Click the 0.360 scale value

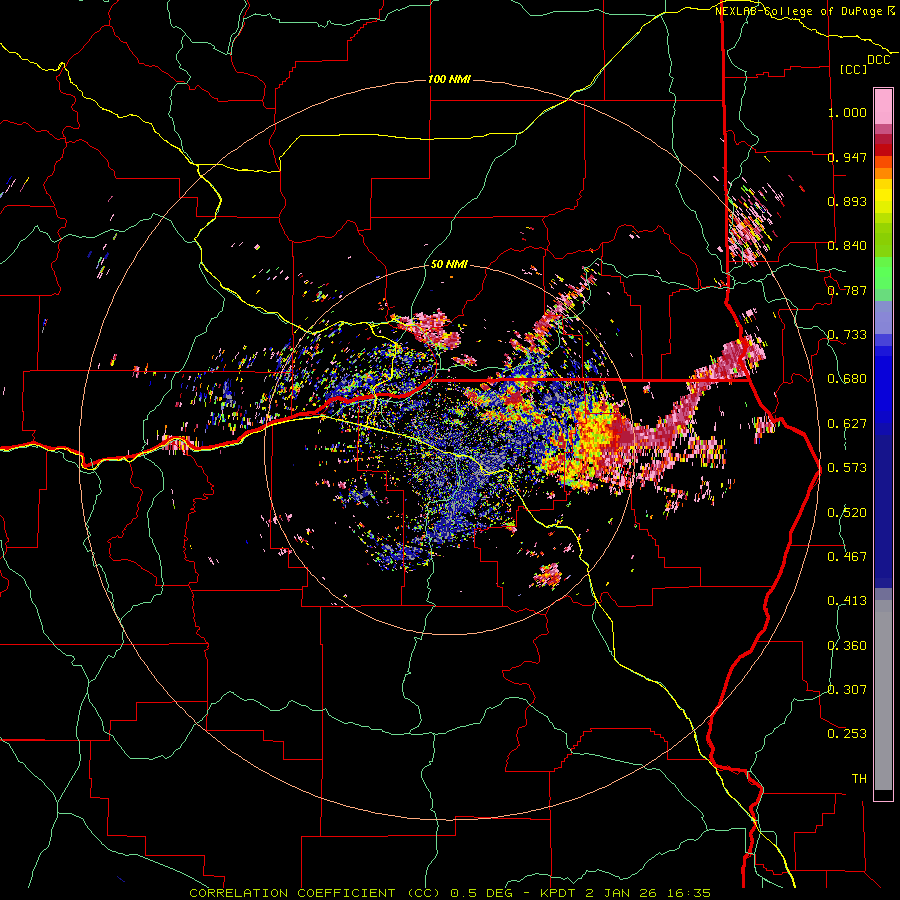click(847, 646)
